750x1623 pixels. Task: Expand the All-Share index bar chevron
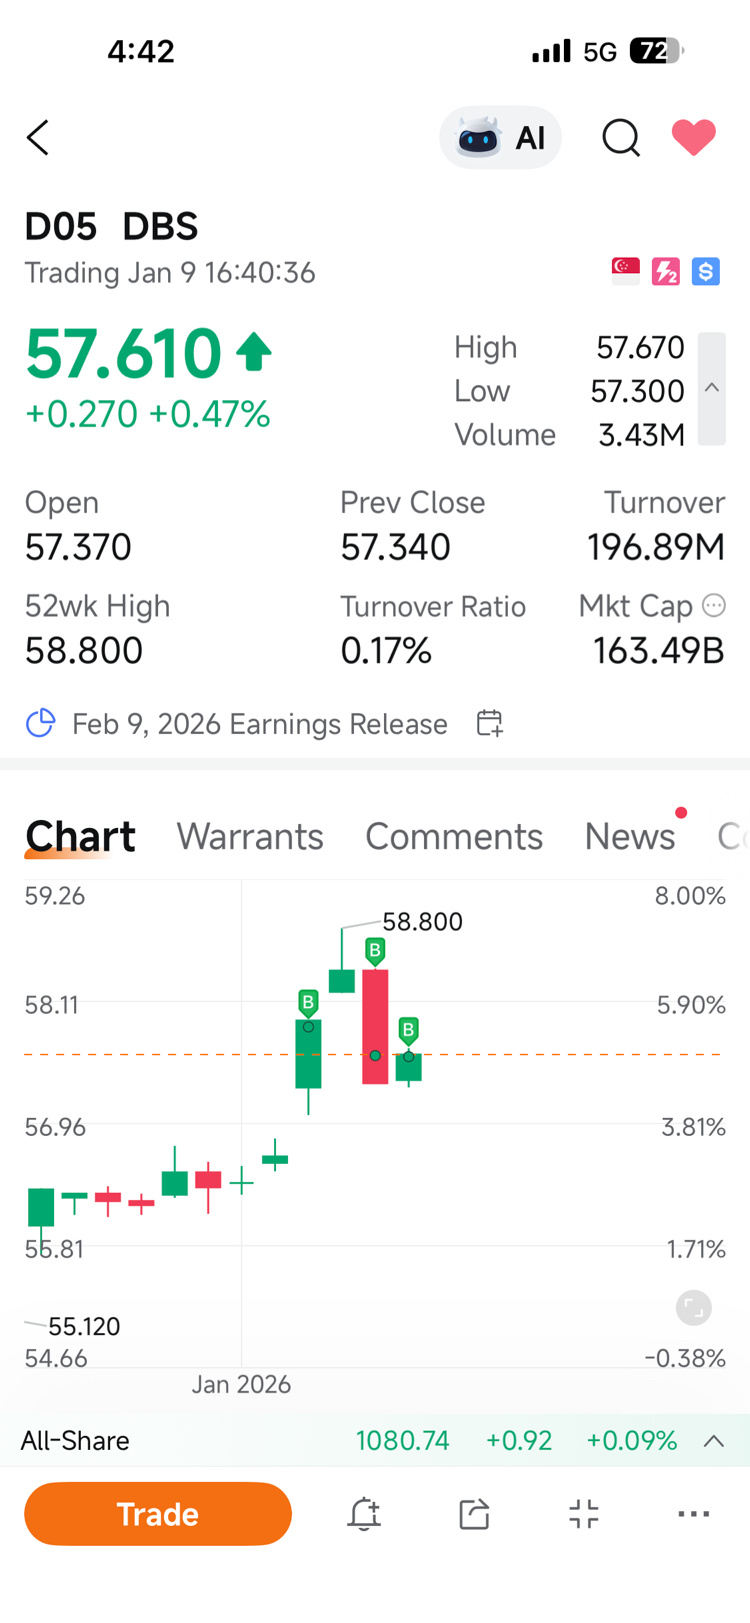click(713, 1441)
